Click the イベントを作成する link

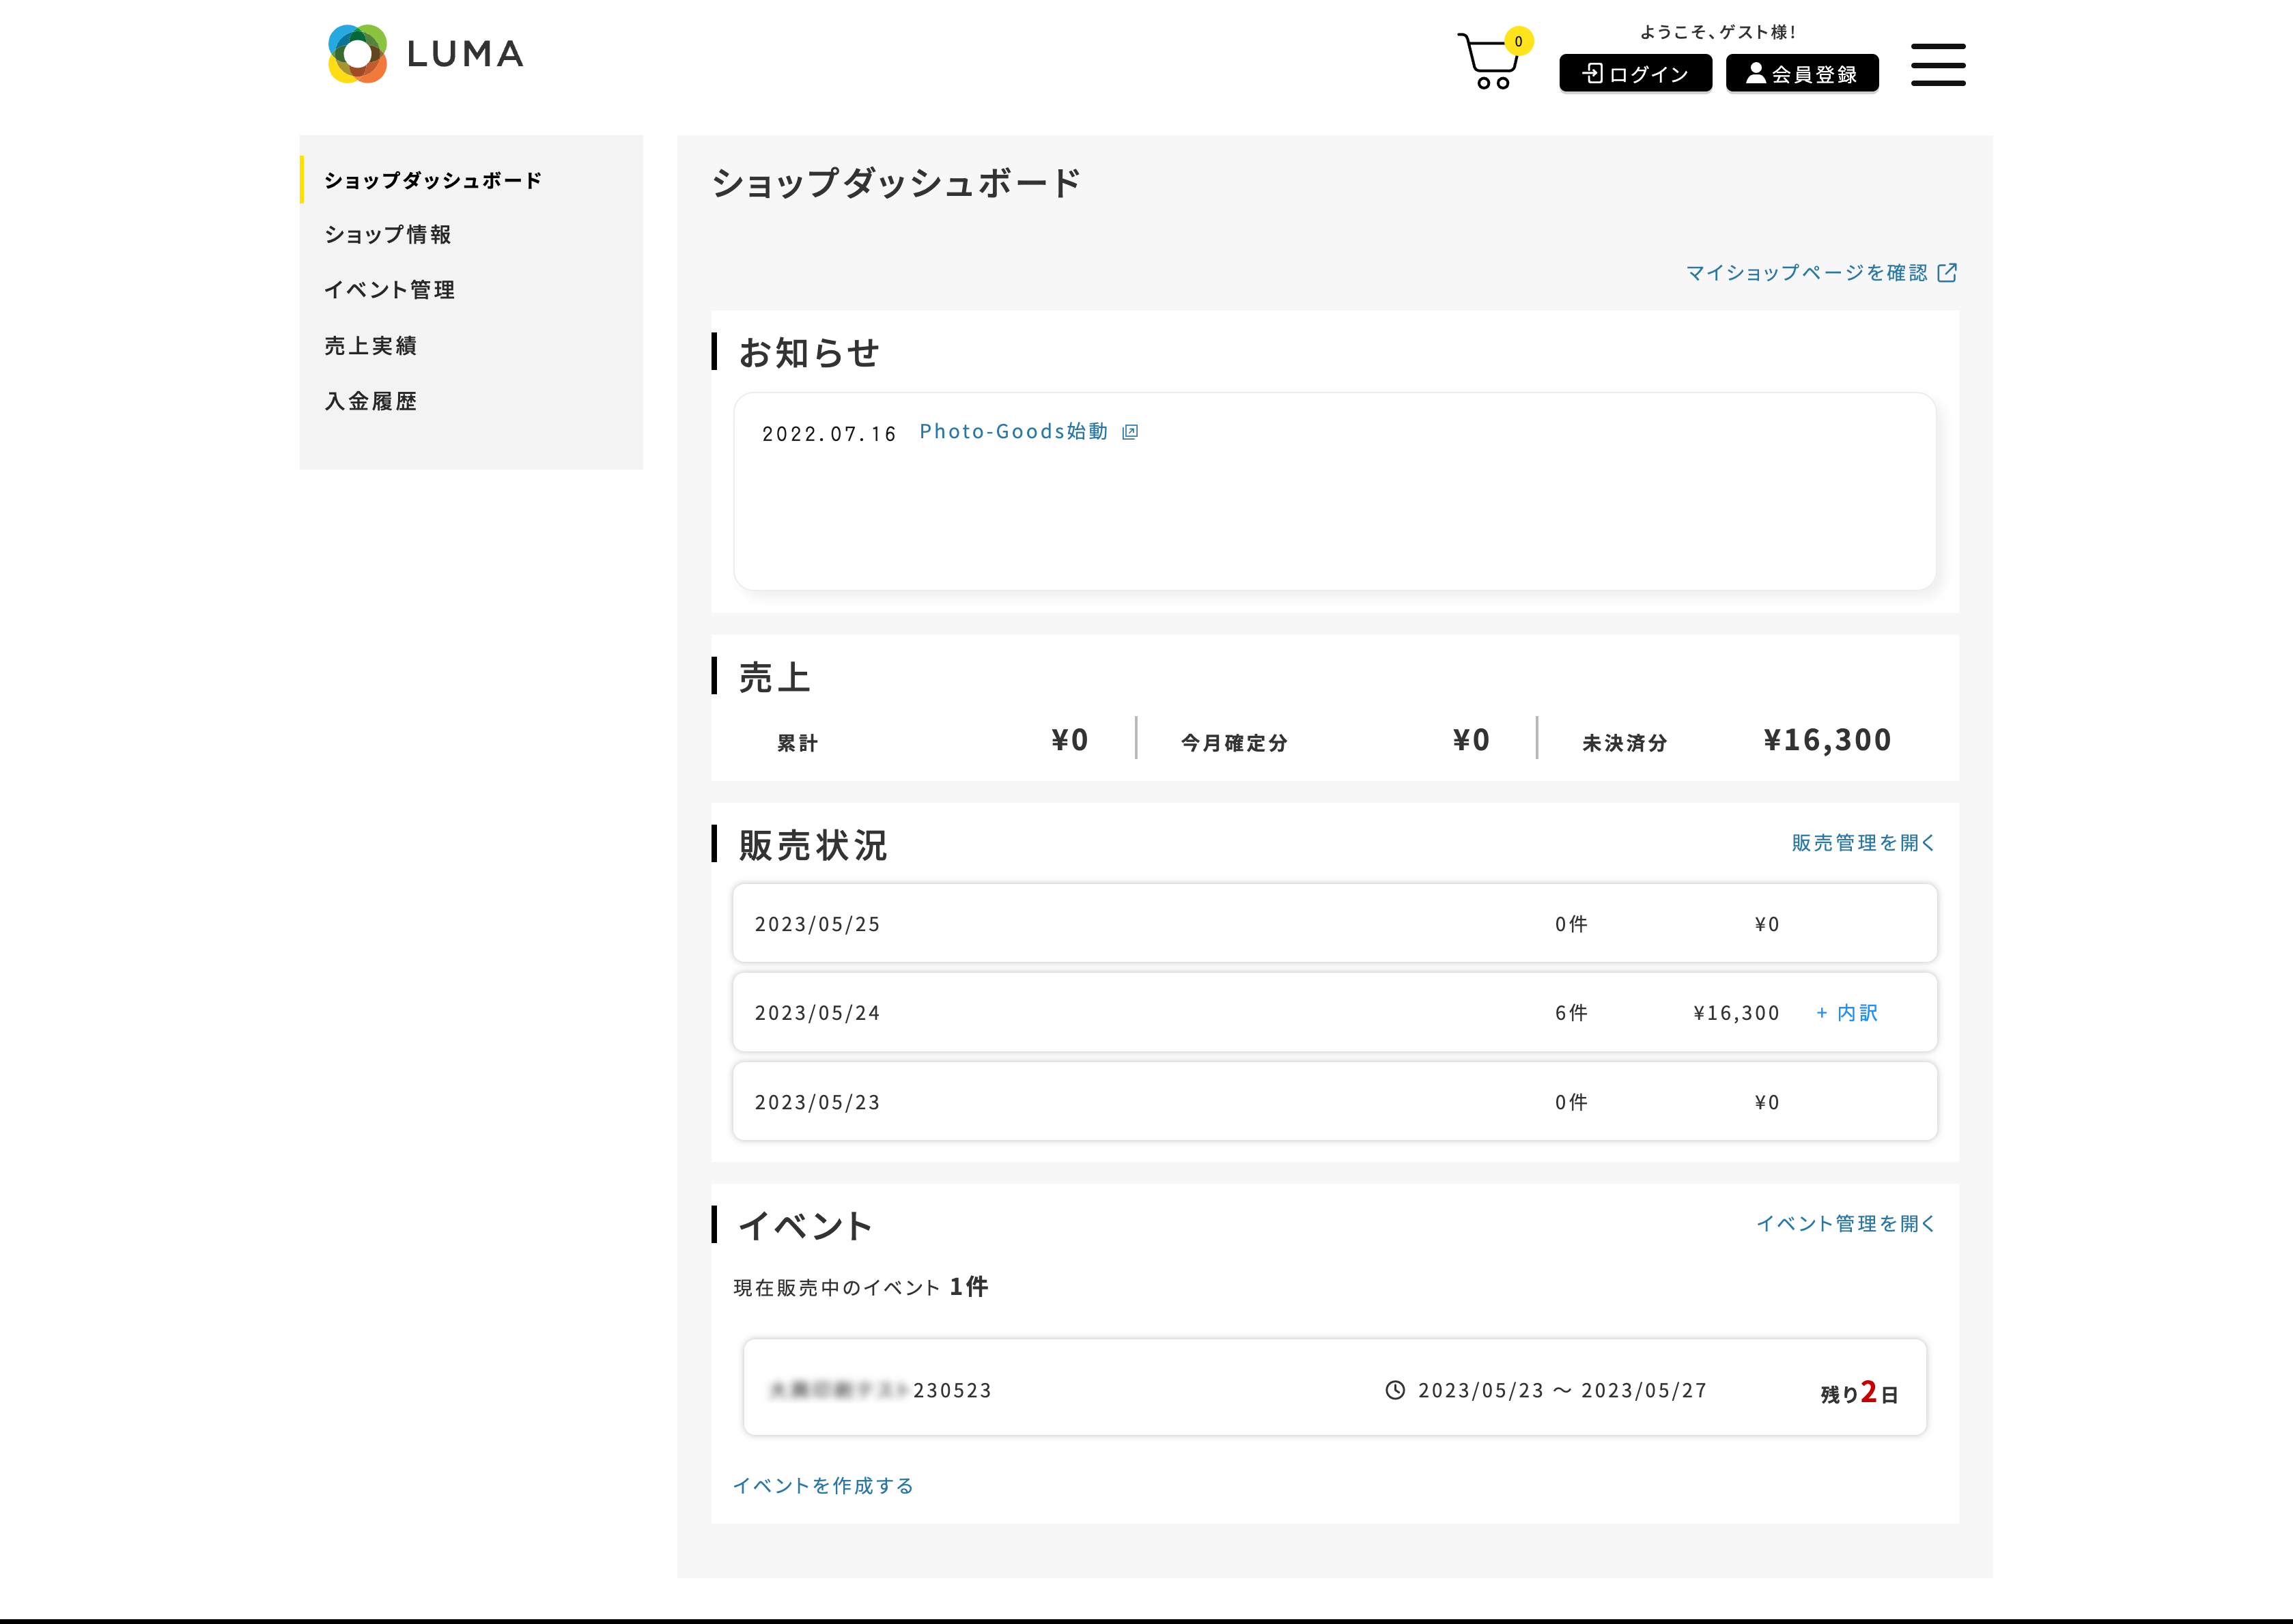(824, 1485)
